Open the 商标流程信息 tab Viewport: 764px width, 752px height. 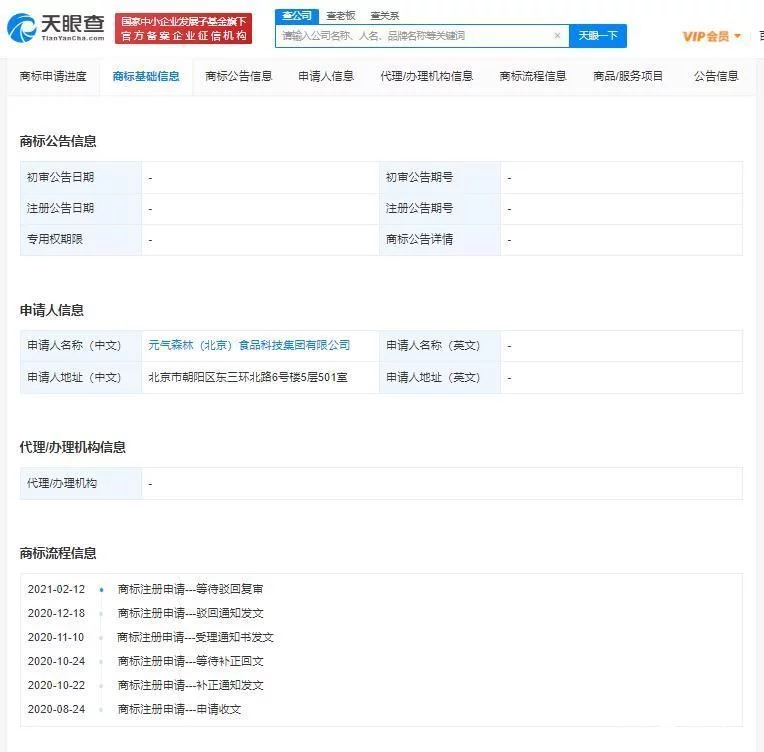coord(532,76)
